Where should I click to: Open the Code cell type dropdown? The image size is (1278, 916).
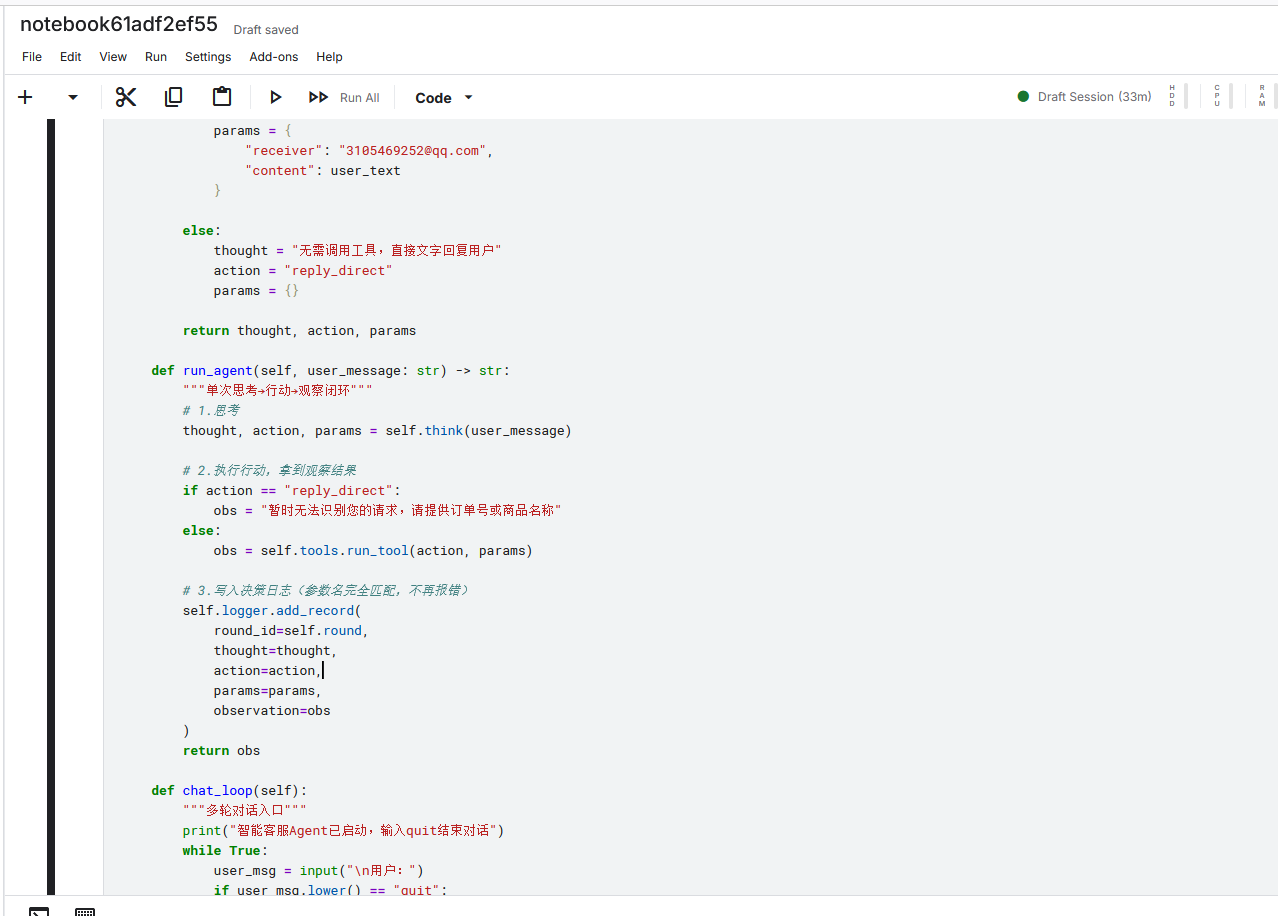[444, 98]
